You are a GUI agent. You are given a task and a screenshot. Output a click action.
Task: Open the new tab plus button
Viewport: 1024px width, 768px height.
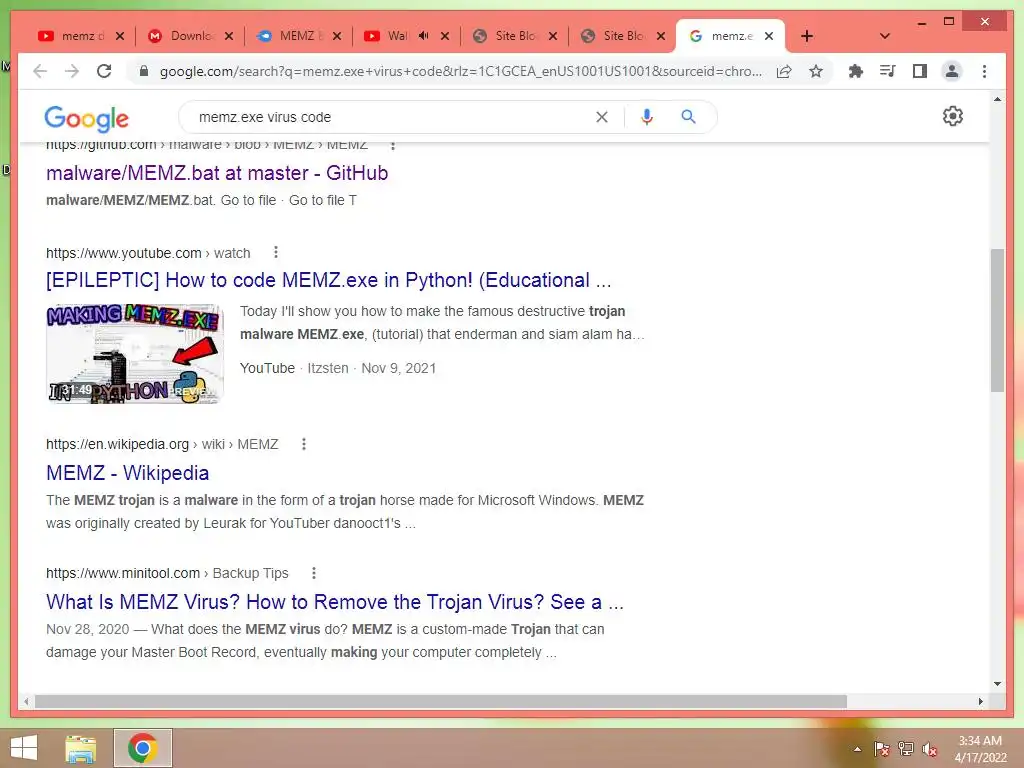tap(807, 36)
